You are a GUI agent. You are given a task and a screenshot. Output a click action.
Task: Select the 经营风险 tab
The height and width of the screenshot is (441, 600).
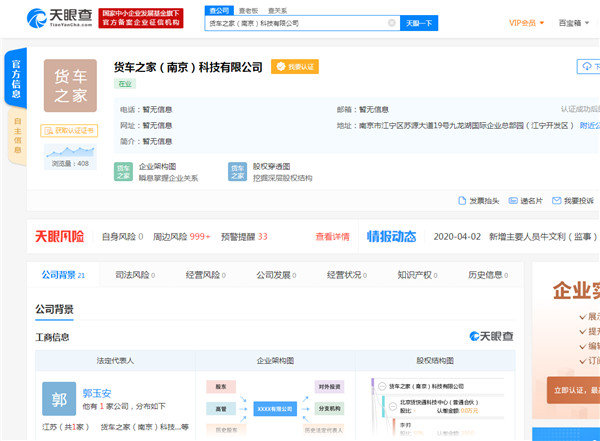coord(205,275)
